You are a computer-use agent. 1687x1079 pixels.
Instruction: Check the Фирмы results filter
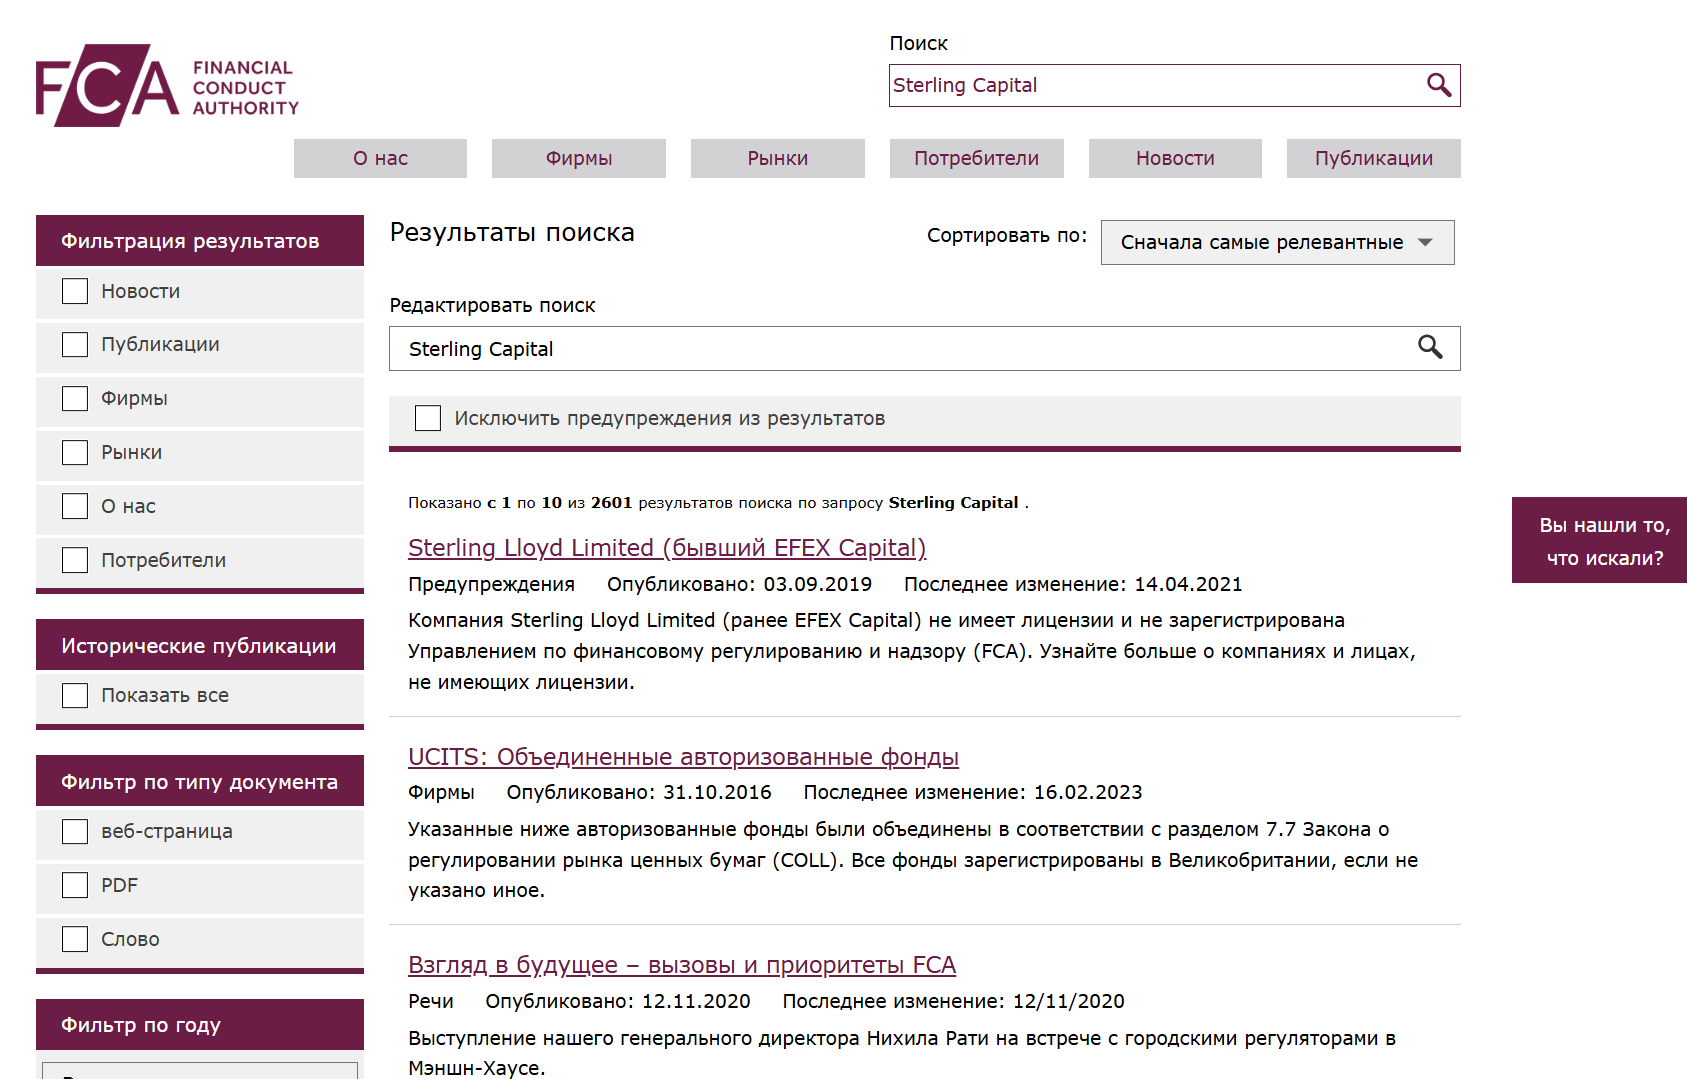click(75, 398)
